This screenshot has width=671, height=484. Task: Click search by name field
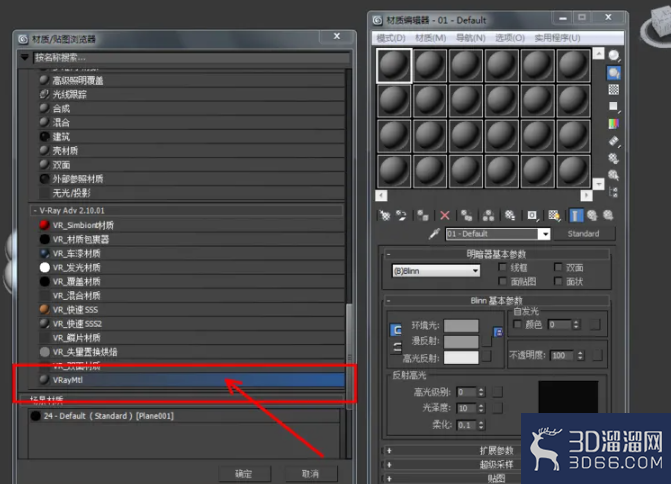click(191, 57)
